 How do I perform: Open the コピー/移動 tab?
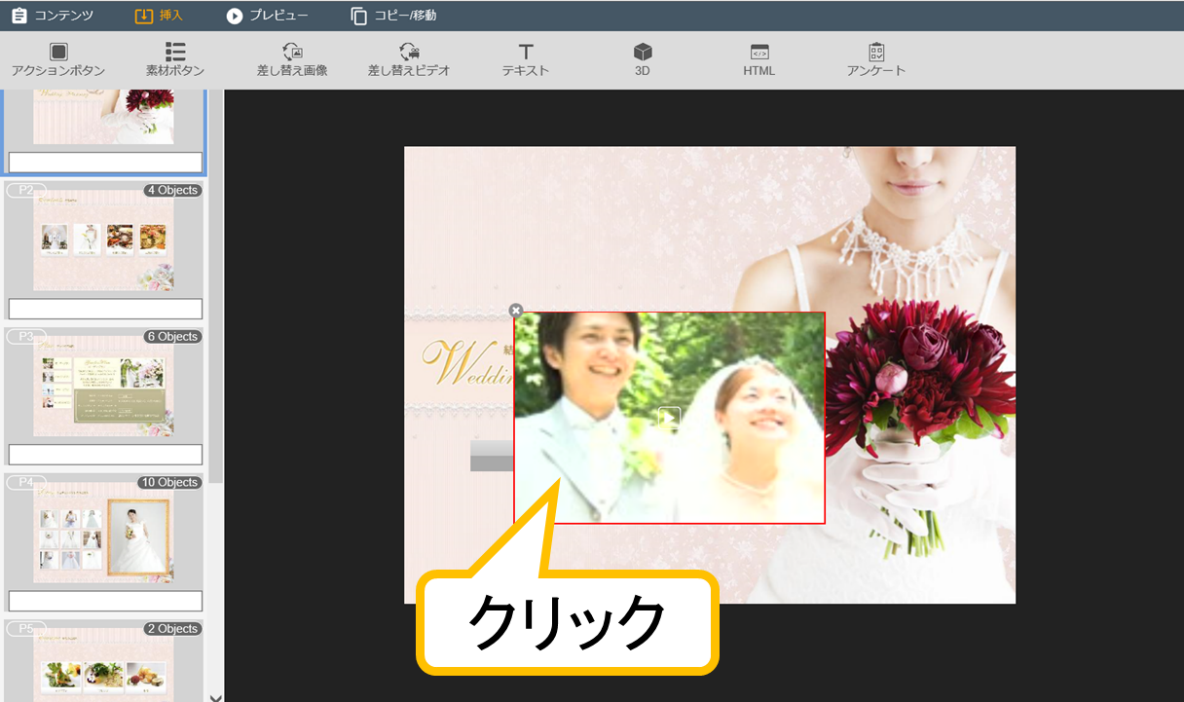pos(393,16)
